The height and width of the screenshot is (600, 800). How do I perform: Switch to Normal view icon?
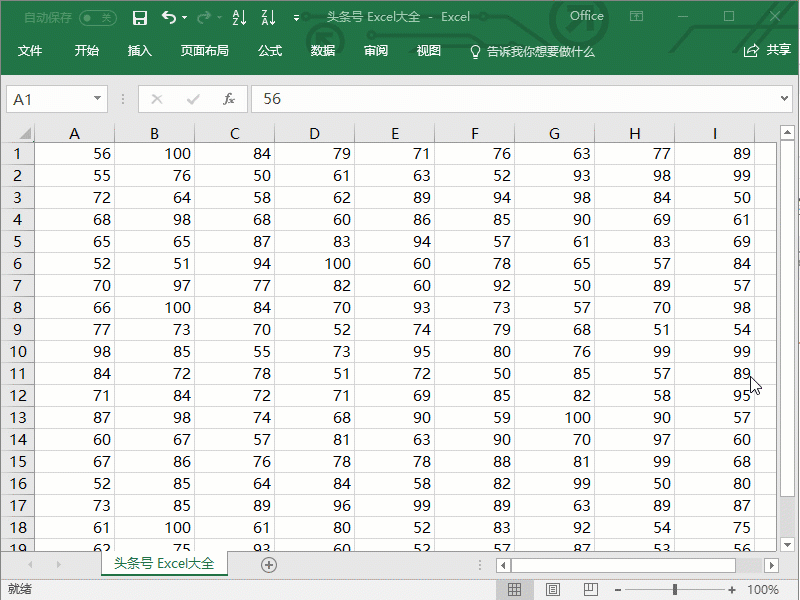(514, 590)
